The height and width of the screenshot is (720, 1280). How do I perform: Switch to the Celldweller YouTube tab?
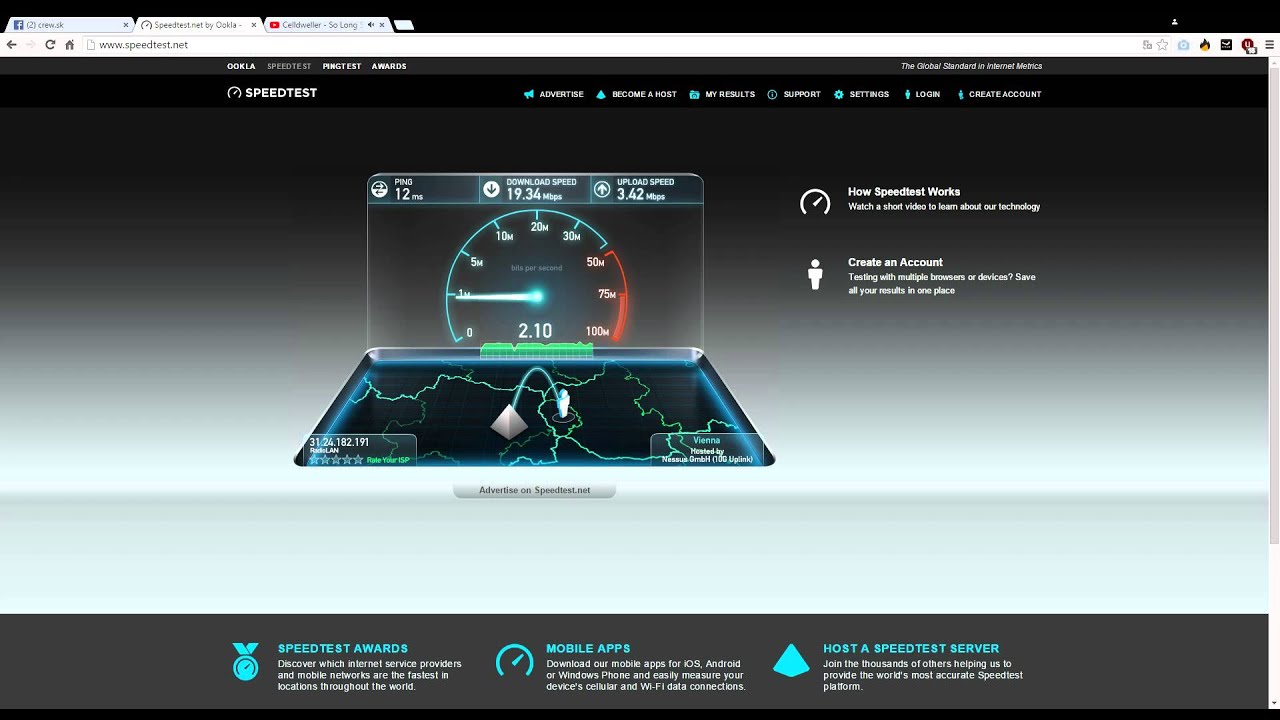click(x=327, y=25)
